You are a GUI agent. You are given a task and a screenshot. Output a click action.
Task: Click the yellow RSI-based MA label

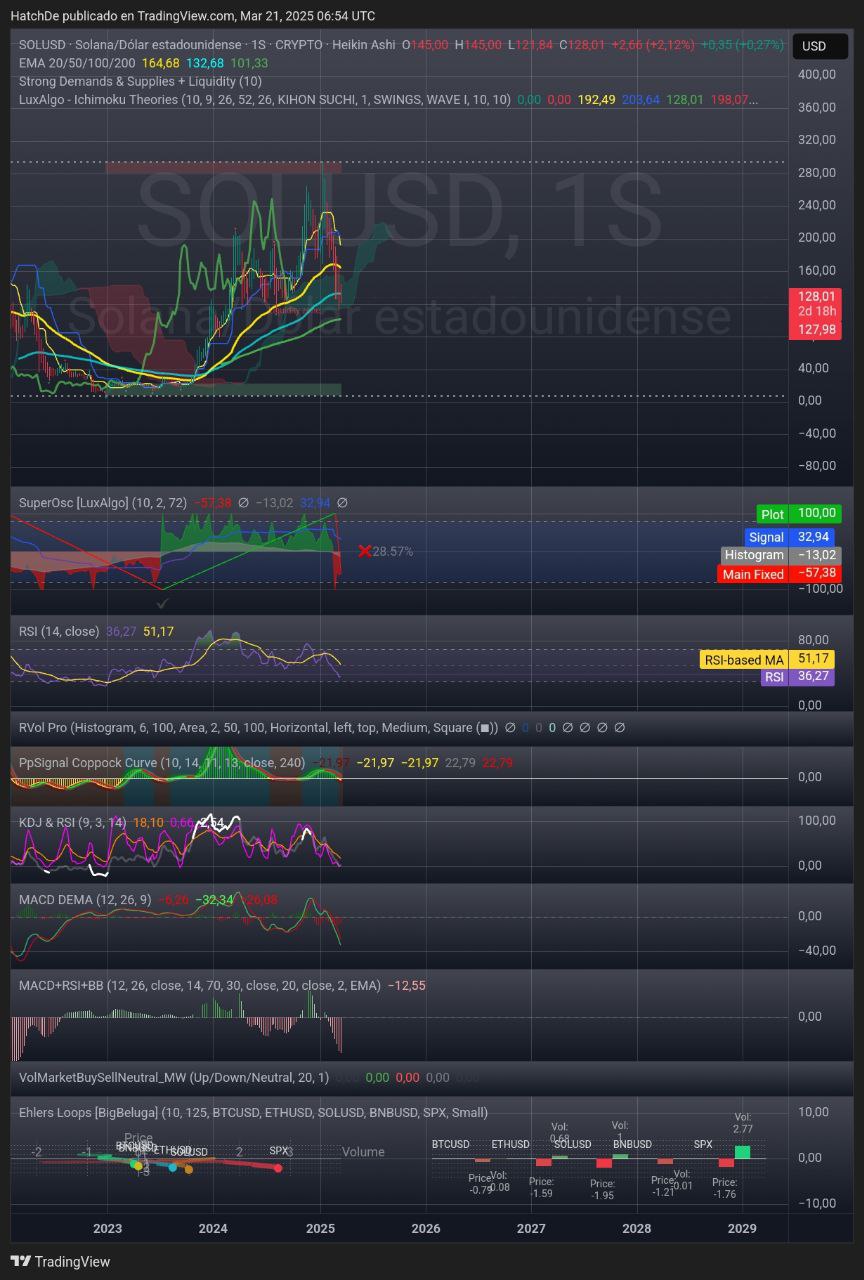coord(744,659)
